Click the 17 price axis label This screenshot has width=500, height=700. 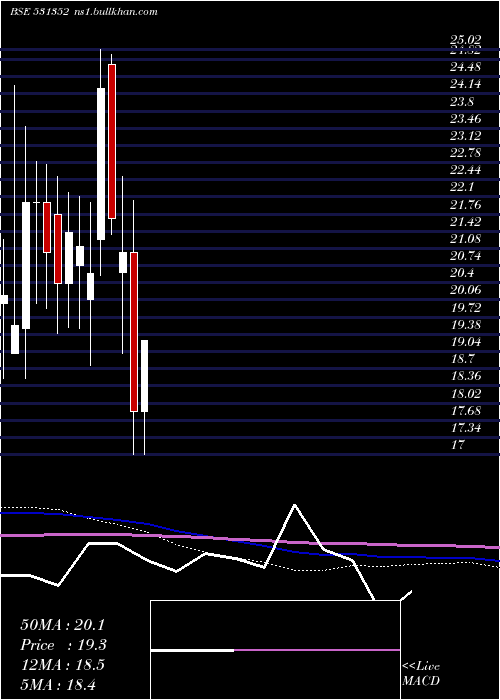point(458,445)
